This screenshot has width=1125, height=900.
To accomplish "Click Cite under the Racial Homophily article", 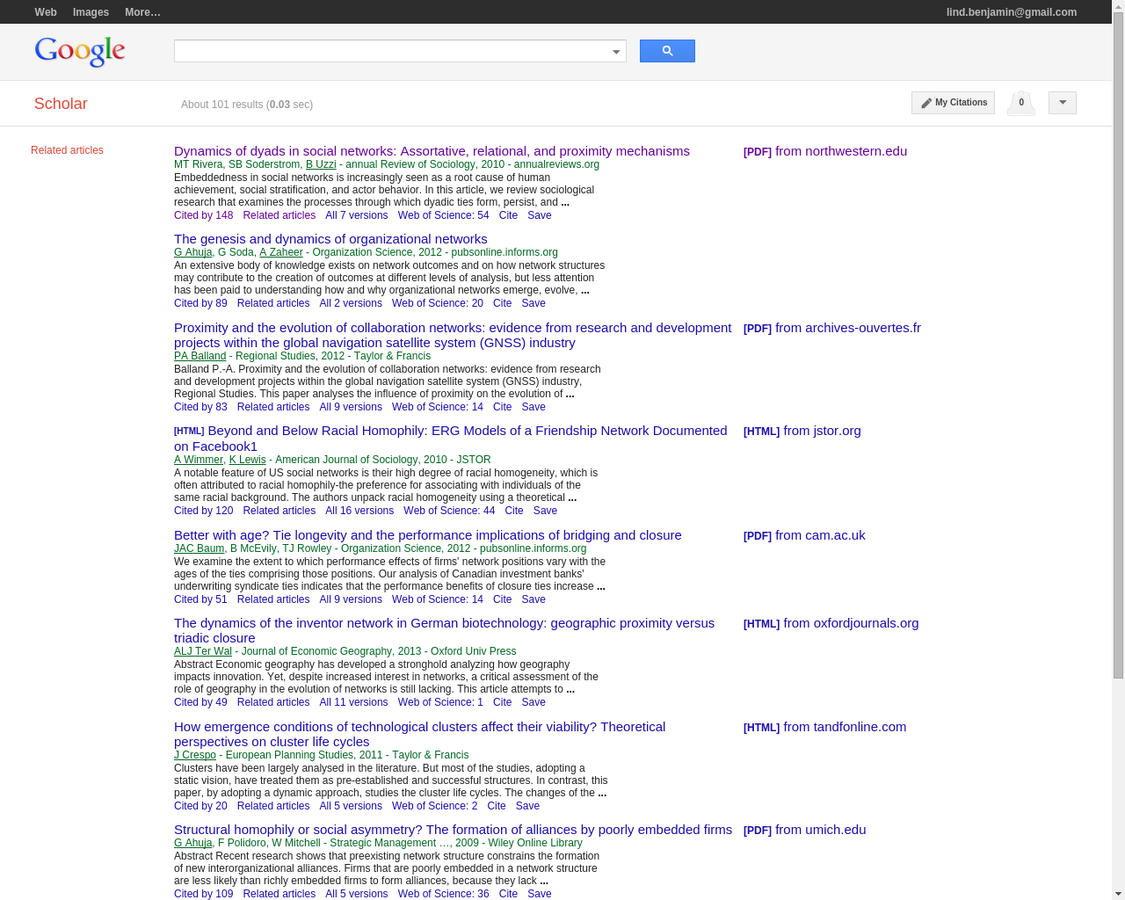I will (x=514, y=510).
